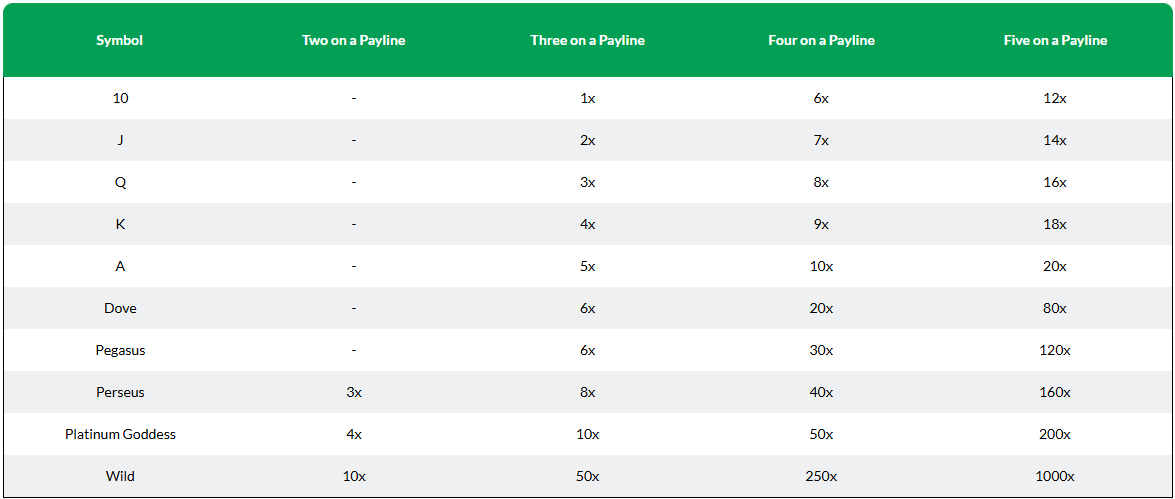Screen dimensions: 1175x499
Task: Click the Platinum Goddess symbol name
Action: click(120, 434)
